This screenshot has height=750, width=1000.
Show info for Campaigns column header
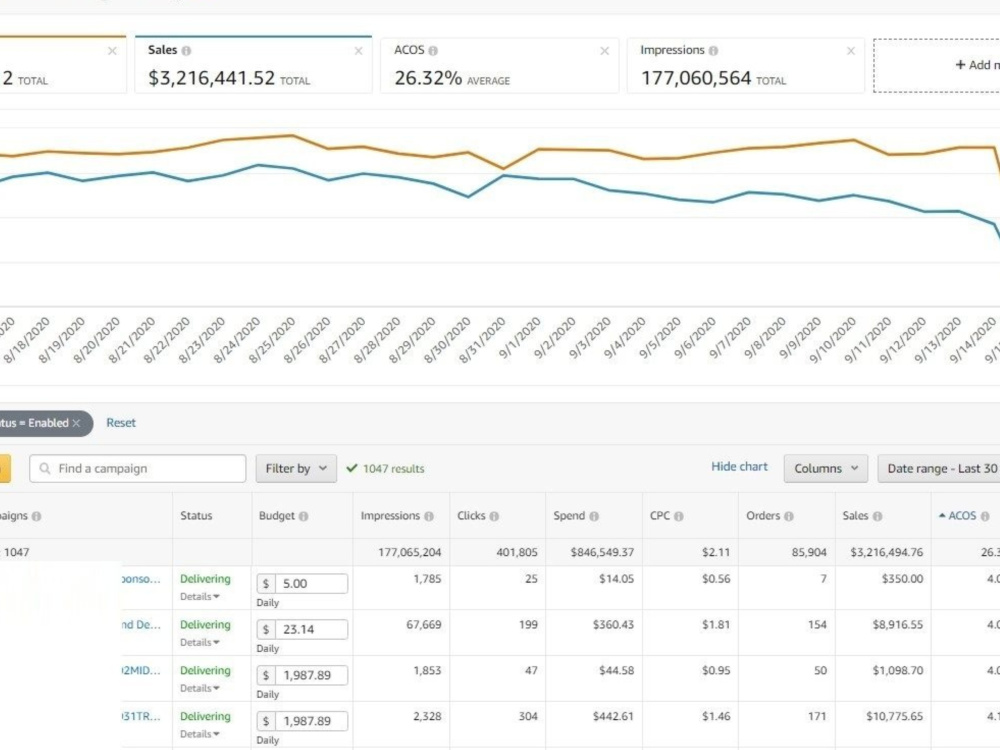36,516
